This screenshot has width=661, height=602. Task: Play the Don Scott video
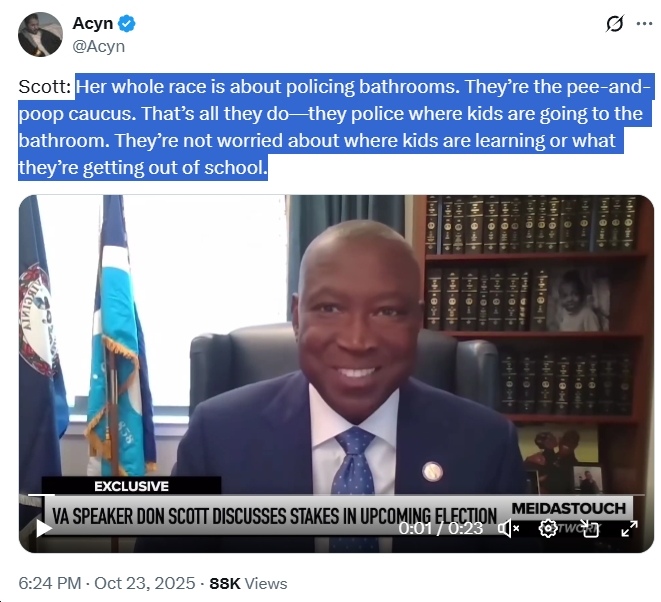(x=43, y=528)
